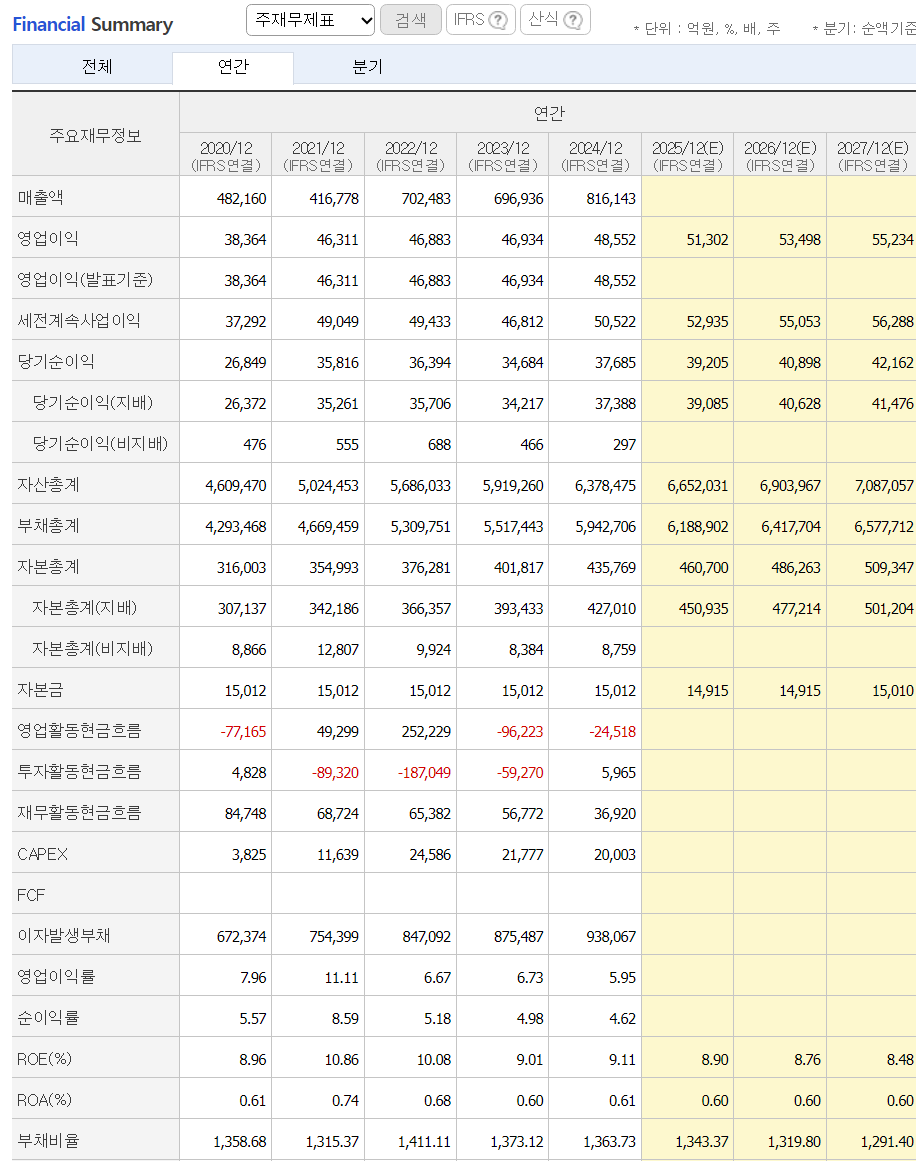Switch to the 전체 tab
Viewport: 916px width, 1161px height.
pyautogui.click(x=97, y=67)
